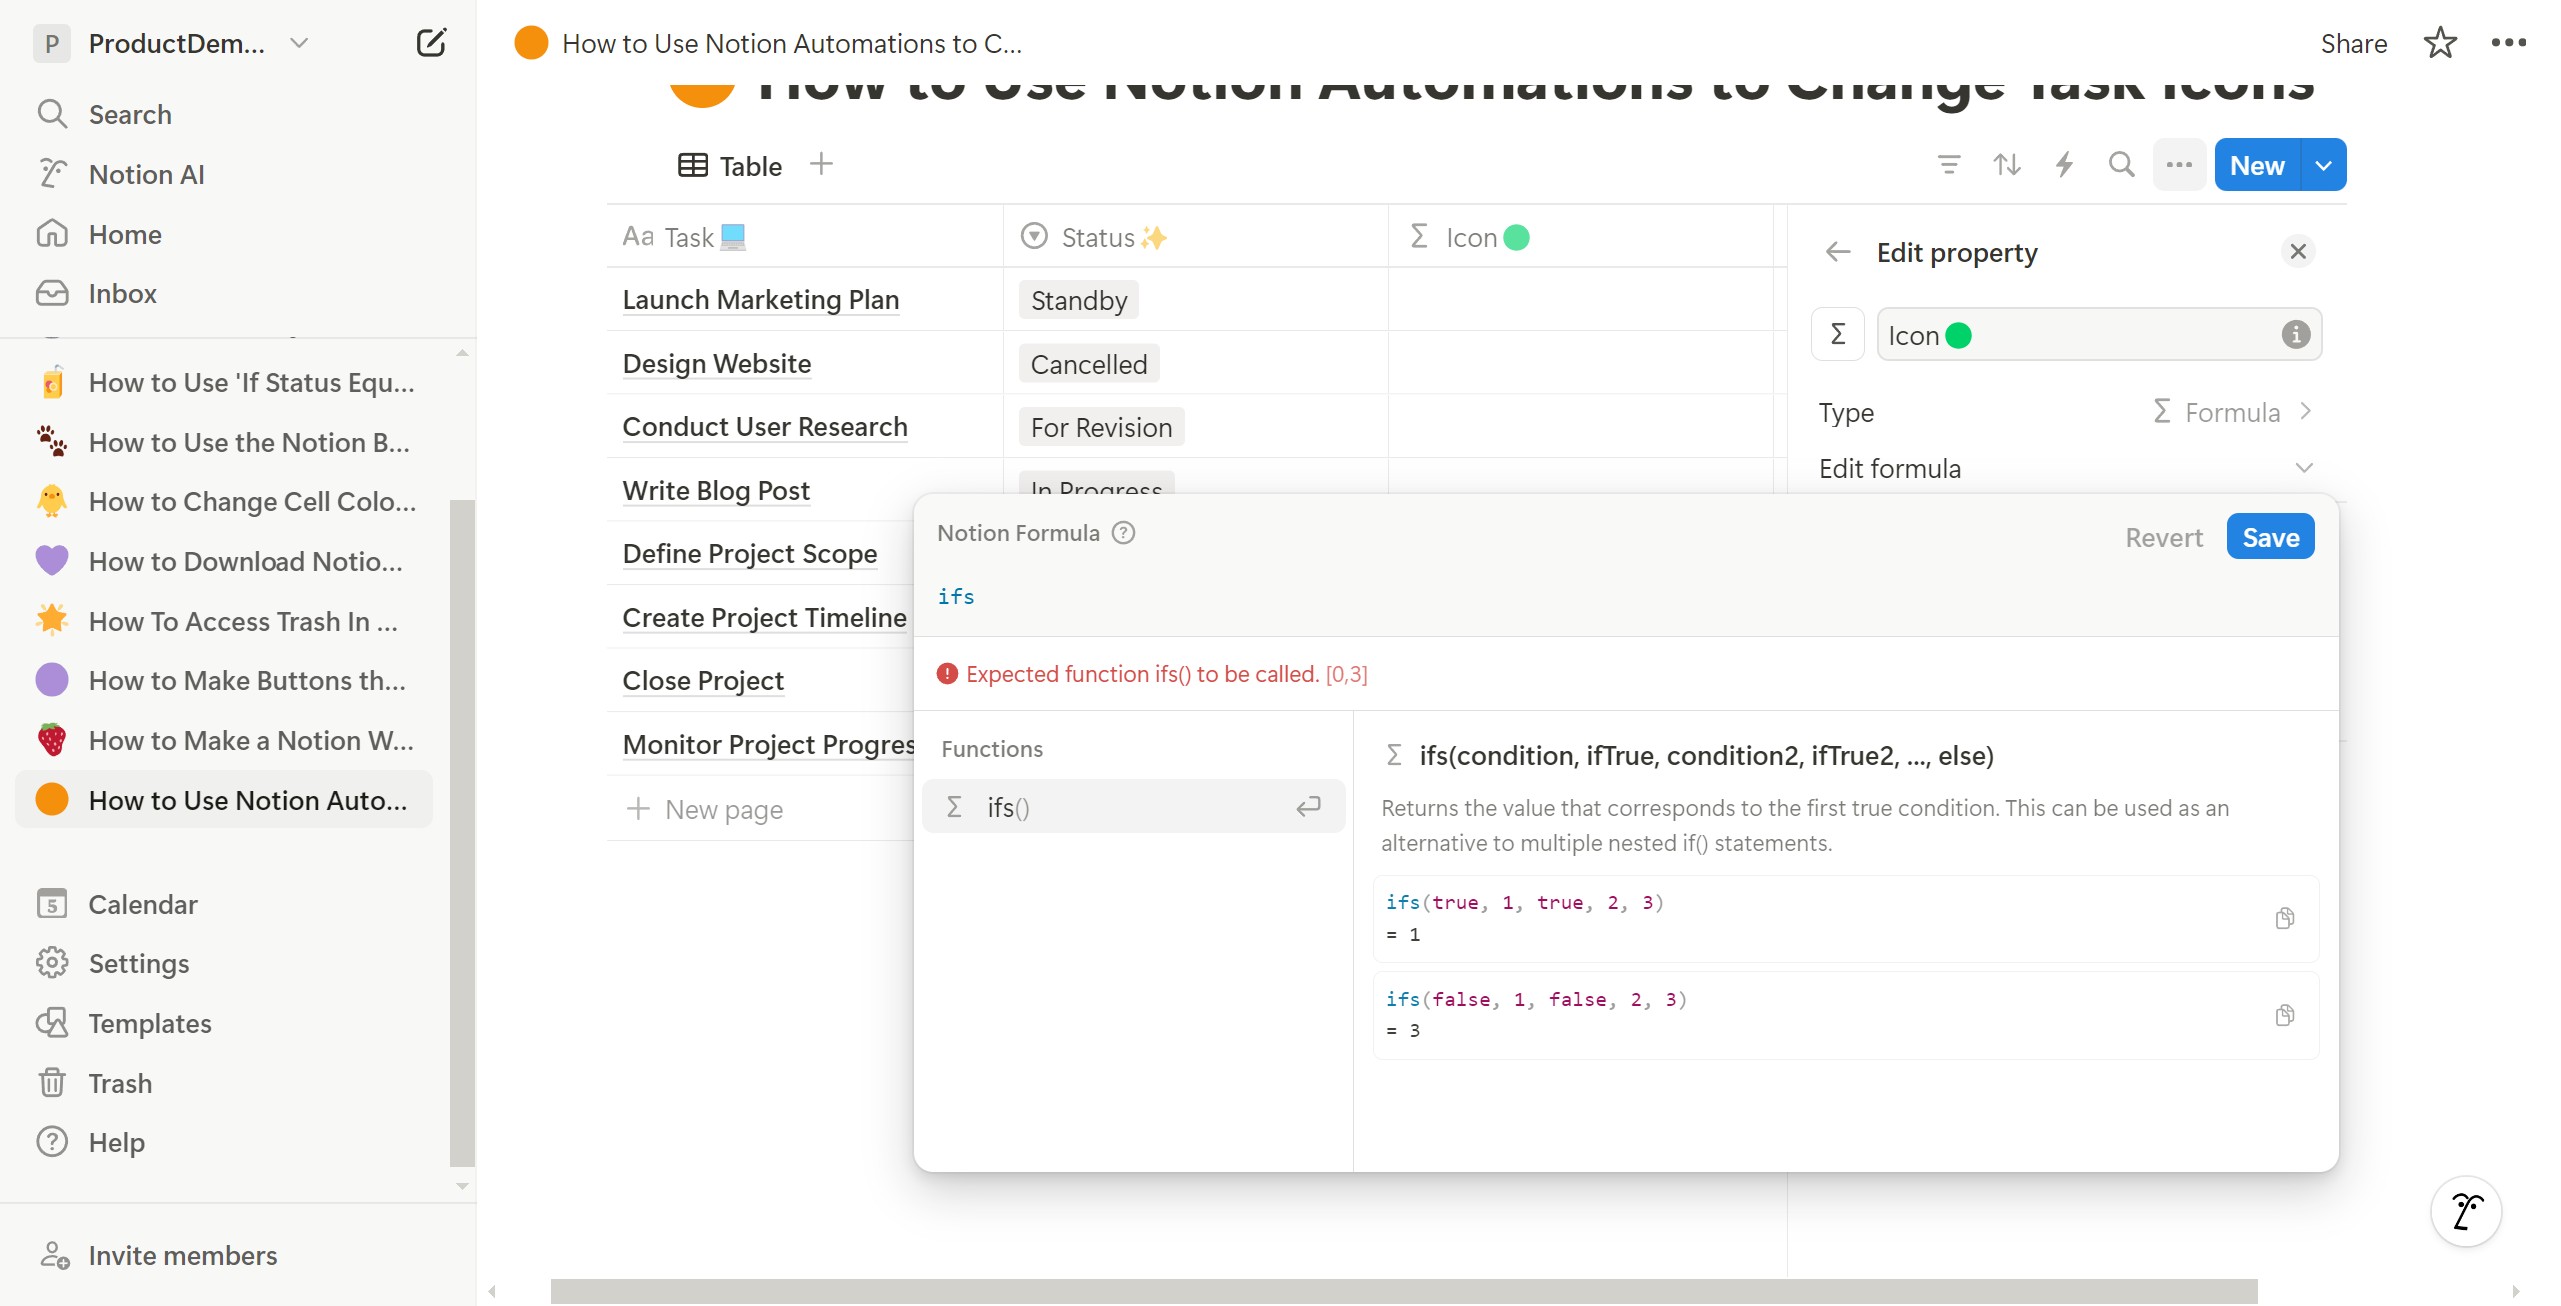The width and height of the screenshot is (2561, 1306).
Task: Open the Launch Marketing Plan task
Action: (x=761, y=299)
